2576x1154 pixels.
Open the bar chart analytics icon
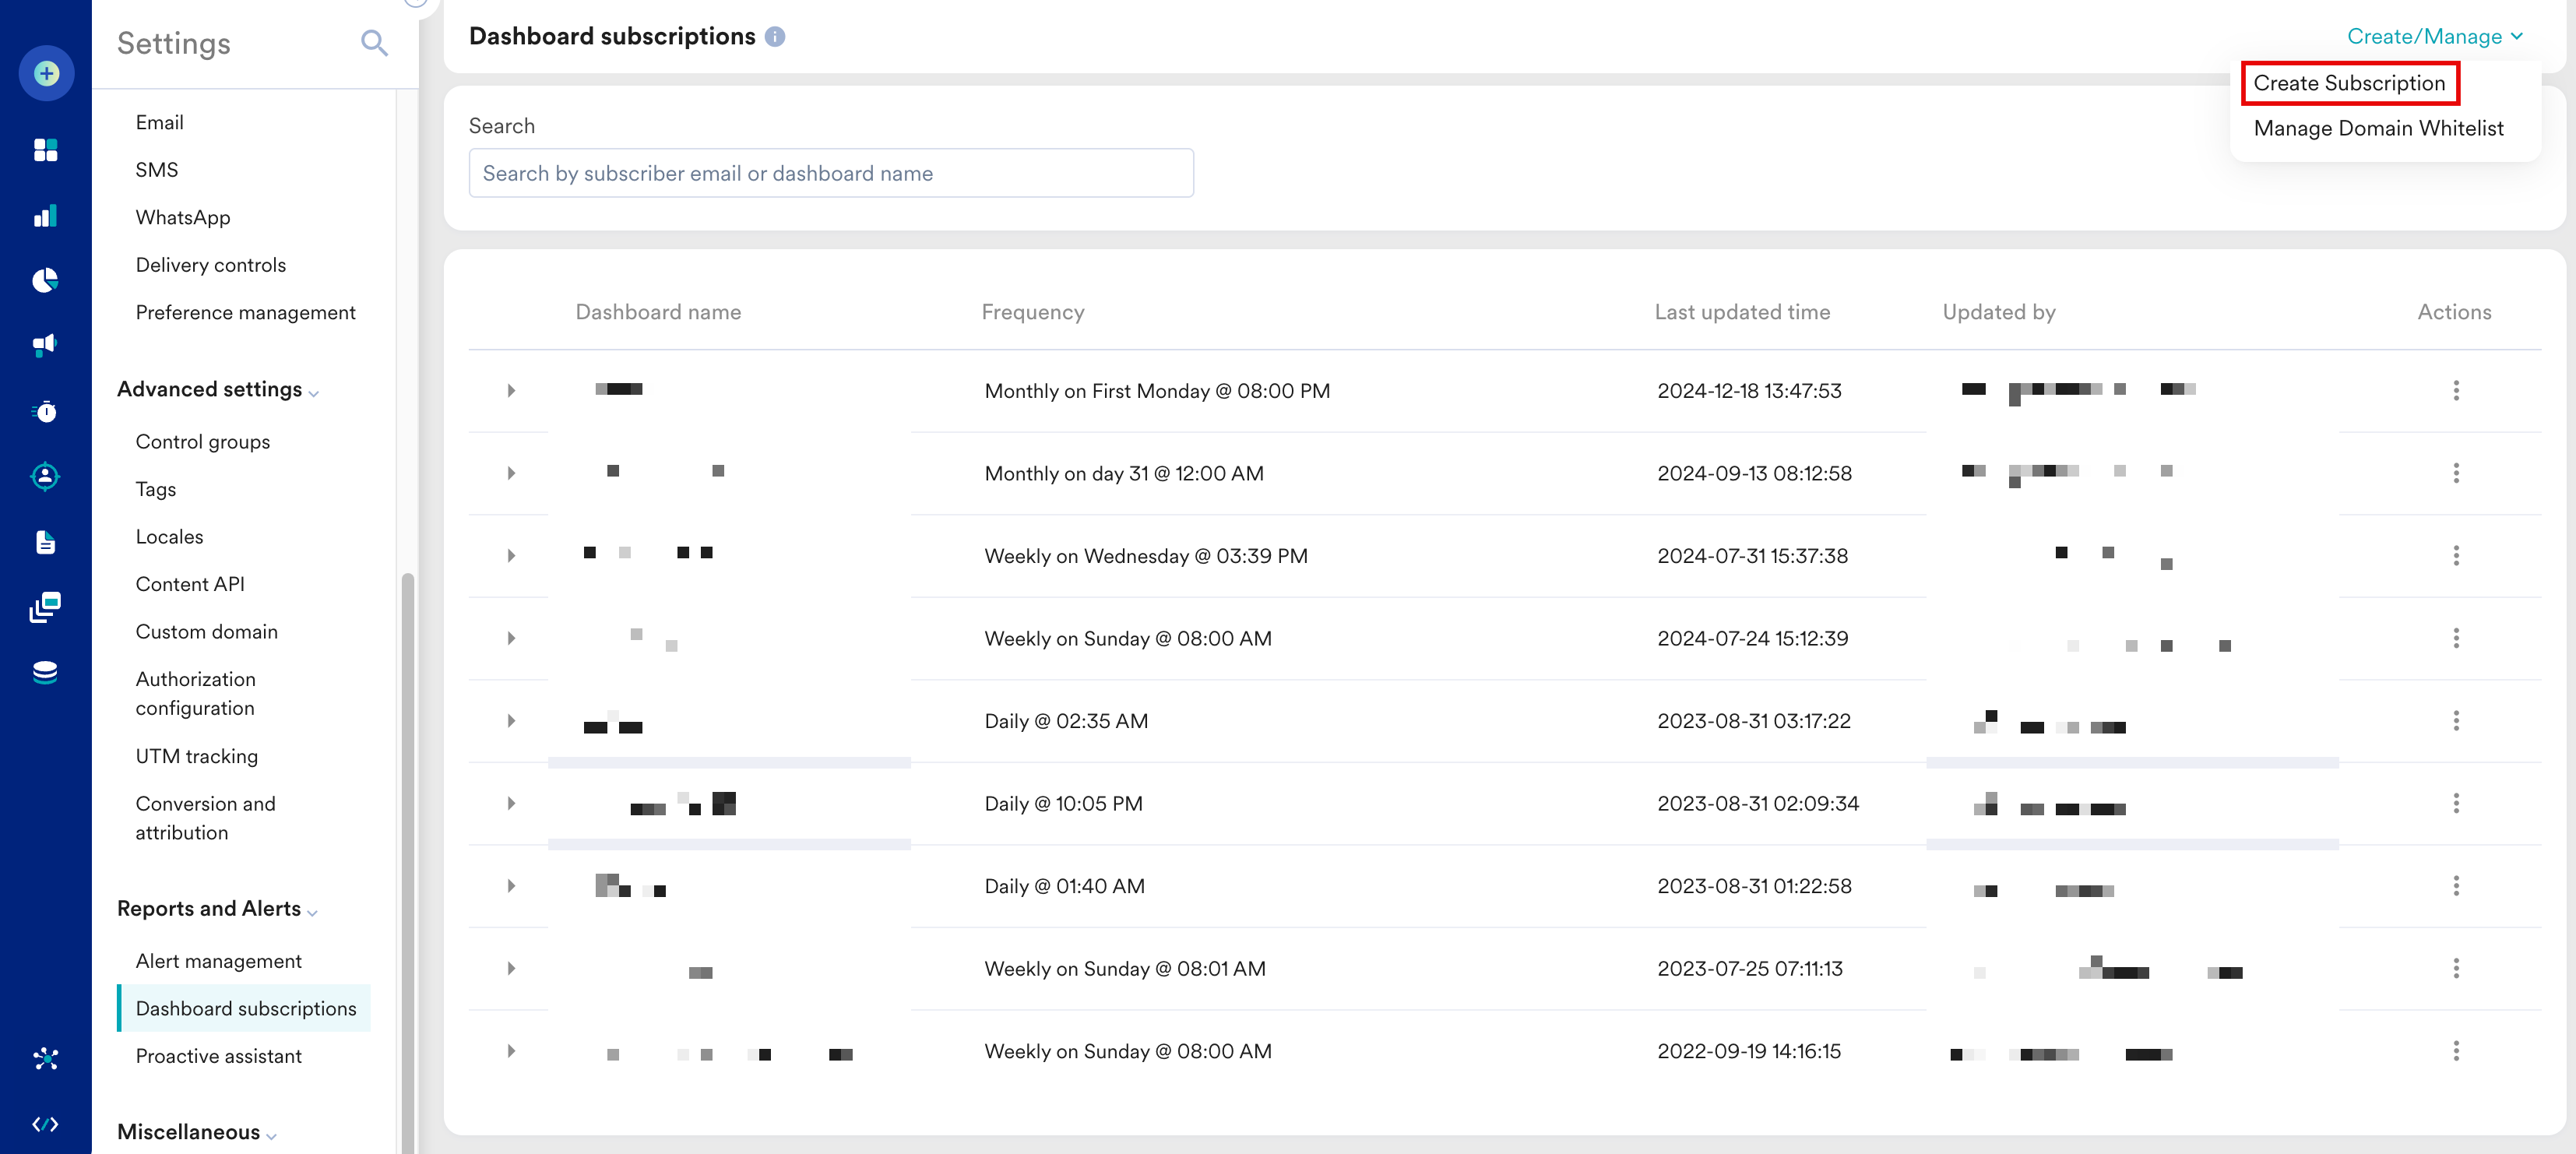(x=46, y=216)
